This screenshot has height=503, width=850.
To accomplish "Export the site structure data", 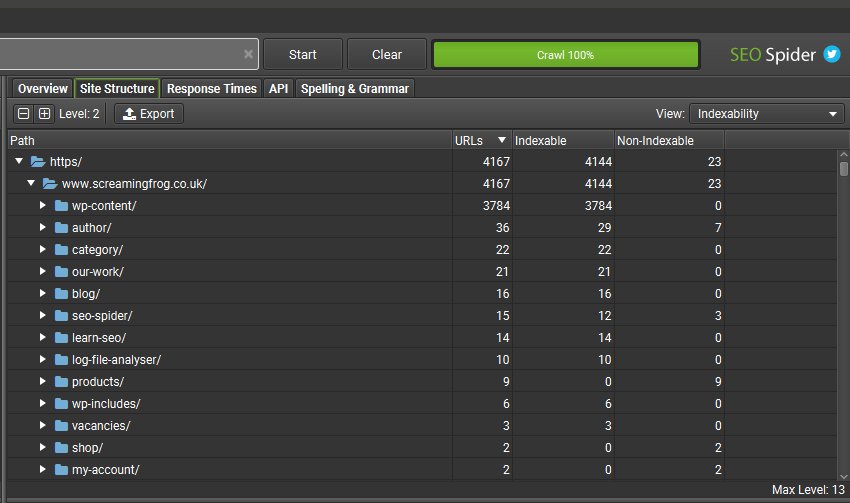I will coord(149,114).
